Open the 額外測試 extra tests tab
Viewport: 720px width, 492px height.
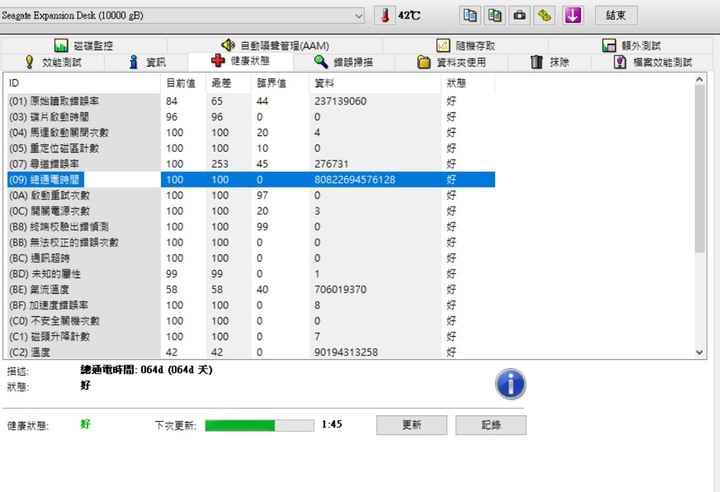pos(631,45)
